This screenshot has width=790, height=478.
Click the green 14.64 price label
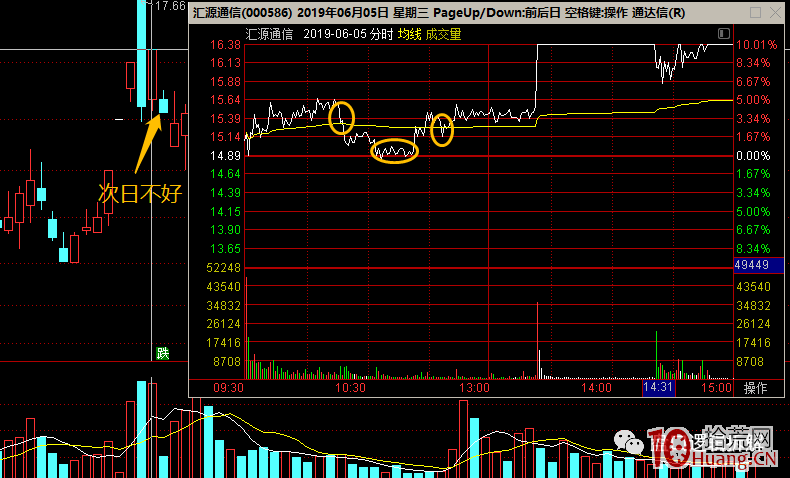[x=225, y=174]
